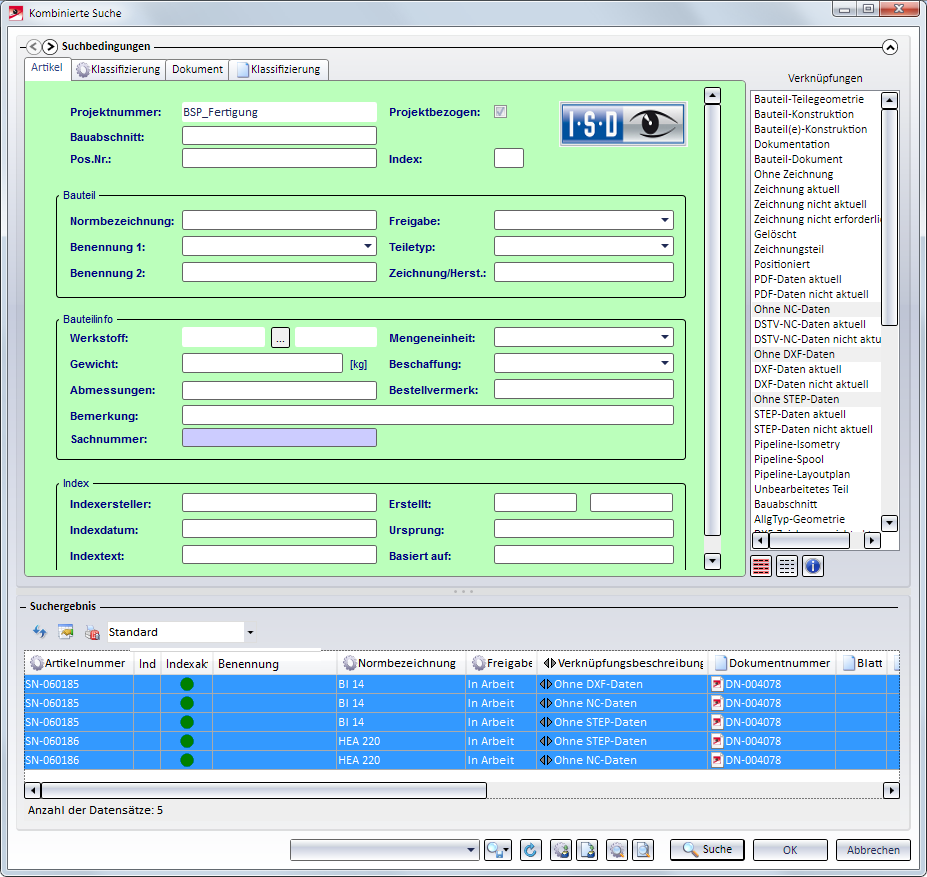
Task: Click the printer icon in Suchergebnis toolbar
Action: click(x=92, y=632)
